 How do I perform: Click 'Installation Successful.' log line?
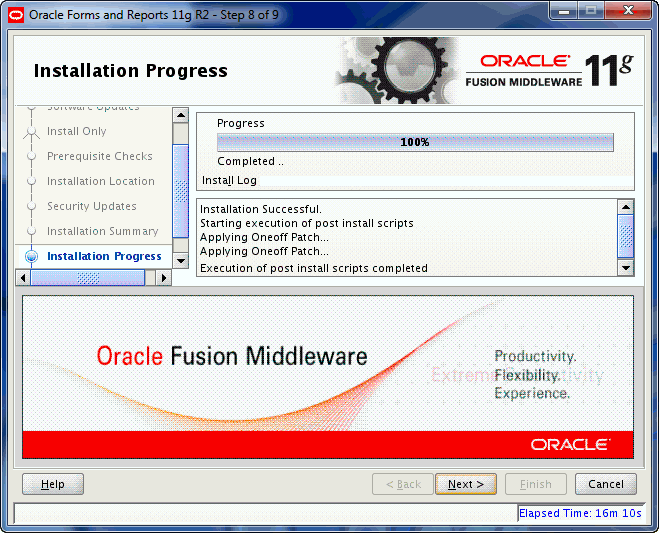pyautogui.click(x=261, y=209)
